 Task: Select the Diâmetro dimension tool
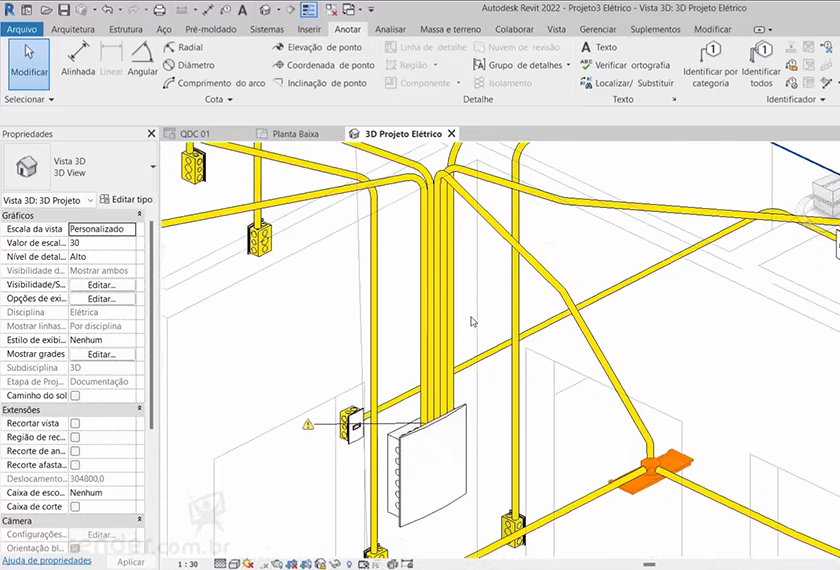point(188,65)
